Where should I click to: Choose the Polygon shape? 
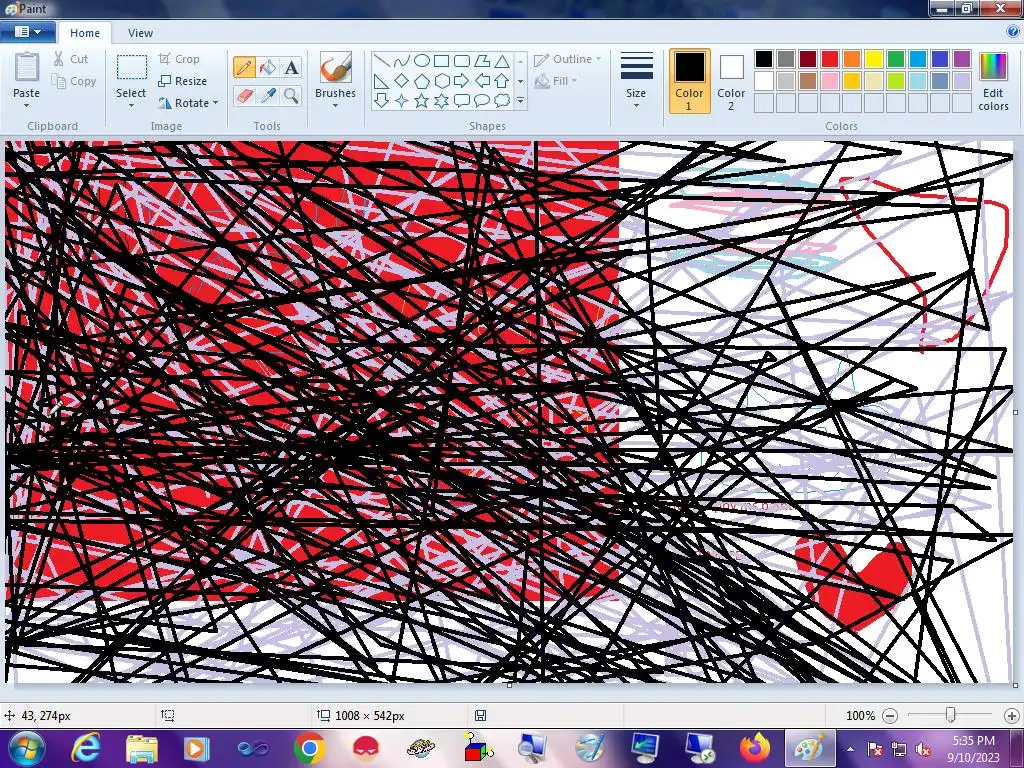tap(482, 61)
